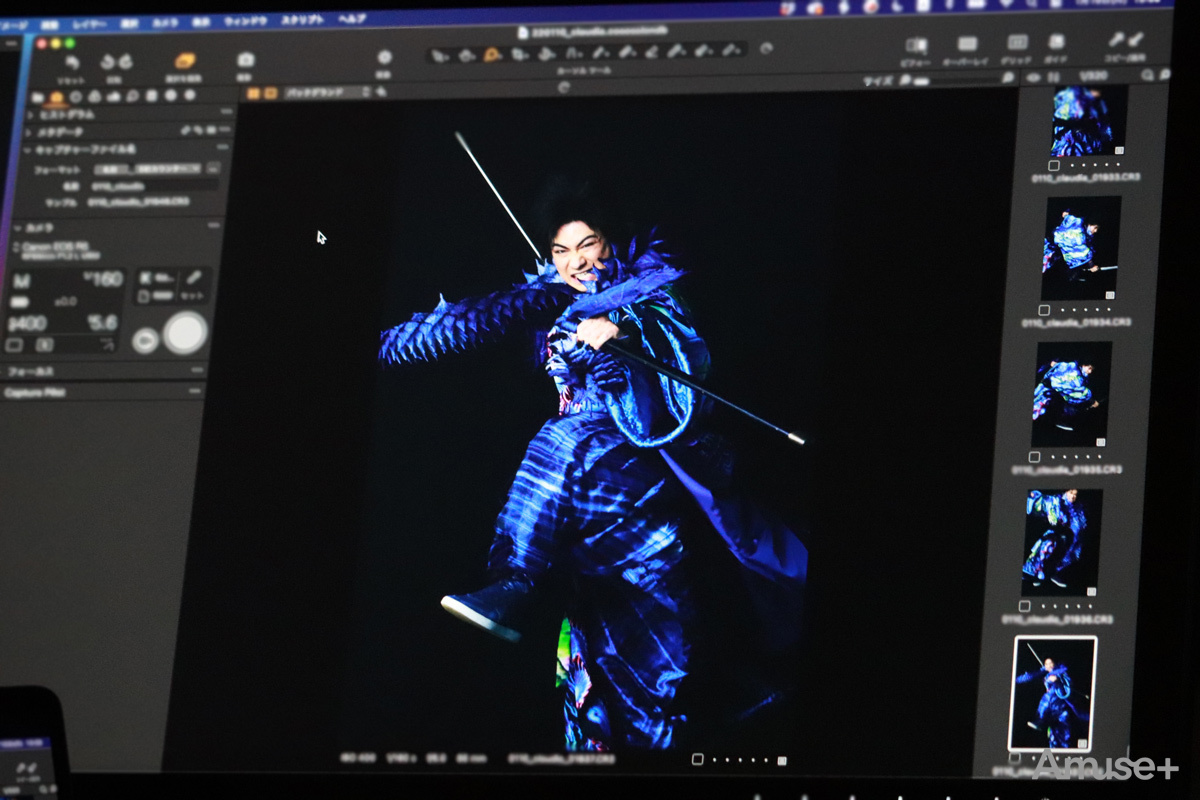Open the カメラ menu
Image resolution: width=1200 pixels, height=800 pixels.
[164, 22]
